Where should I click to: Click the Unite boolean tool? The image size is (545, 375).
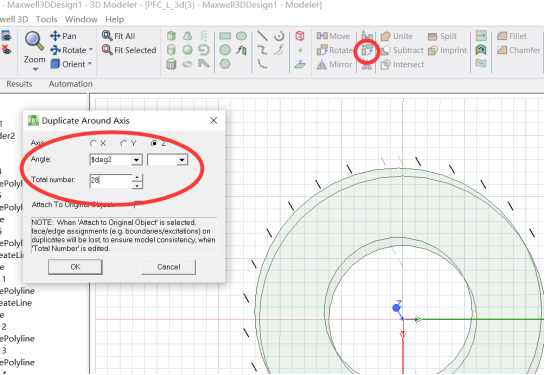397,36
